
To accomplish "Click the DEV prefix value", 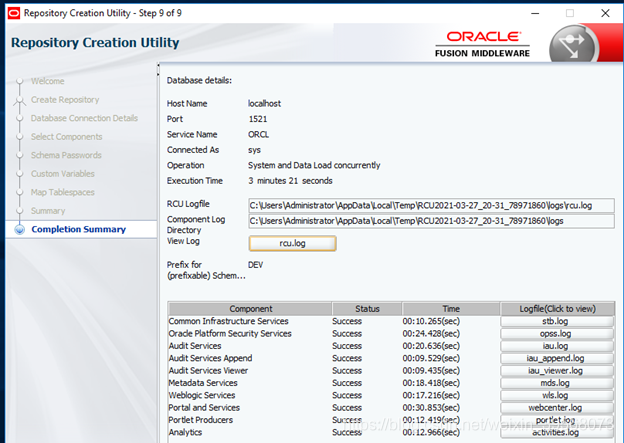I will [255, 265].
